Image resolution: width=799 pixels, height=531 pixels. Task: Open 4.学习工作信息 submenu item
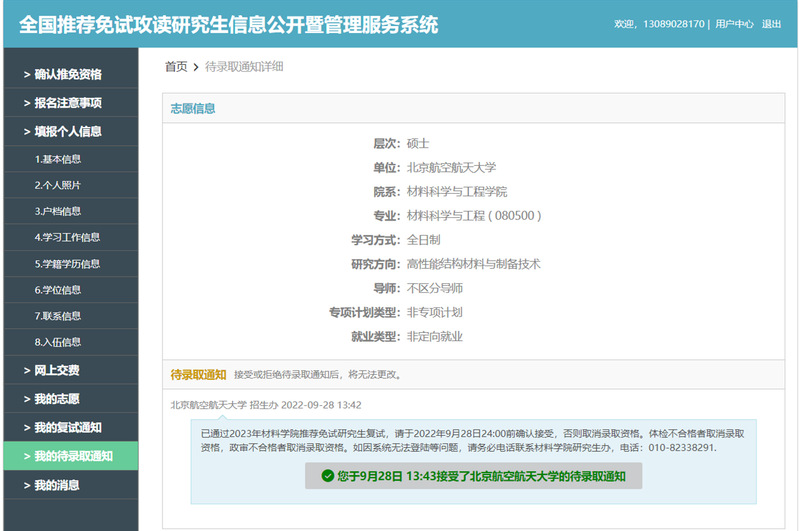point(67,237)
